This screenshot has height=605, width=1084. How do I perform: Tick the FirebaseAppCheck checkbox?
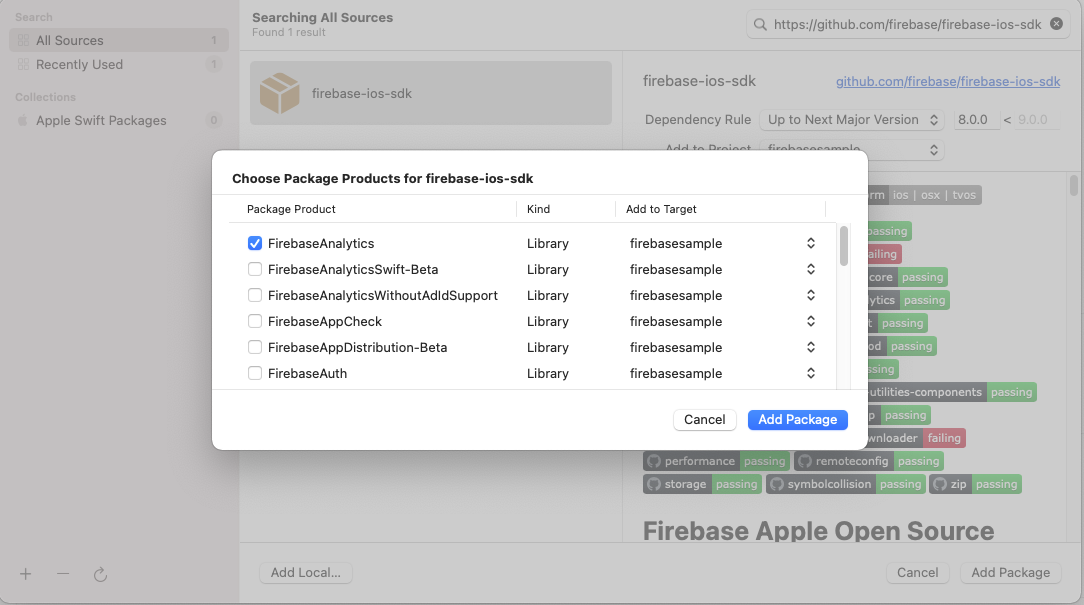pyautogui.click(x=254, y=321)
